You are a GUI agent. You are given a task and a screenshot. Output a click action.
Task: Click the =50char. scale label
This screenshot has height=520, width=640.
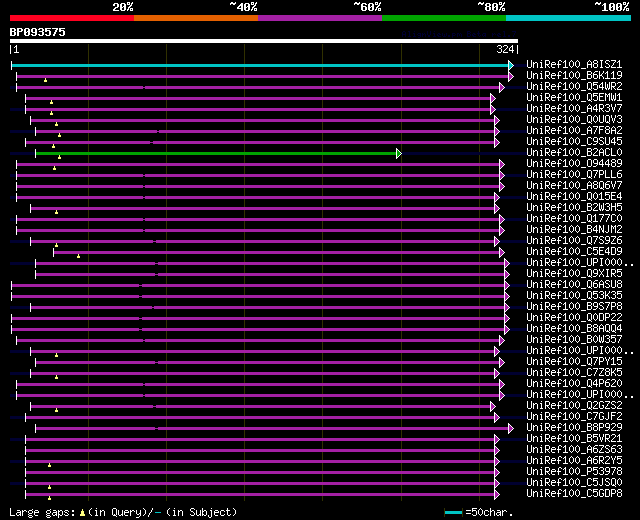(489, 512)
